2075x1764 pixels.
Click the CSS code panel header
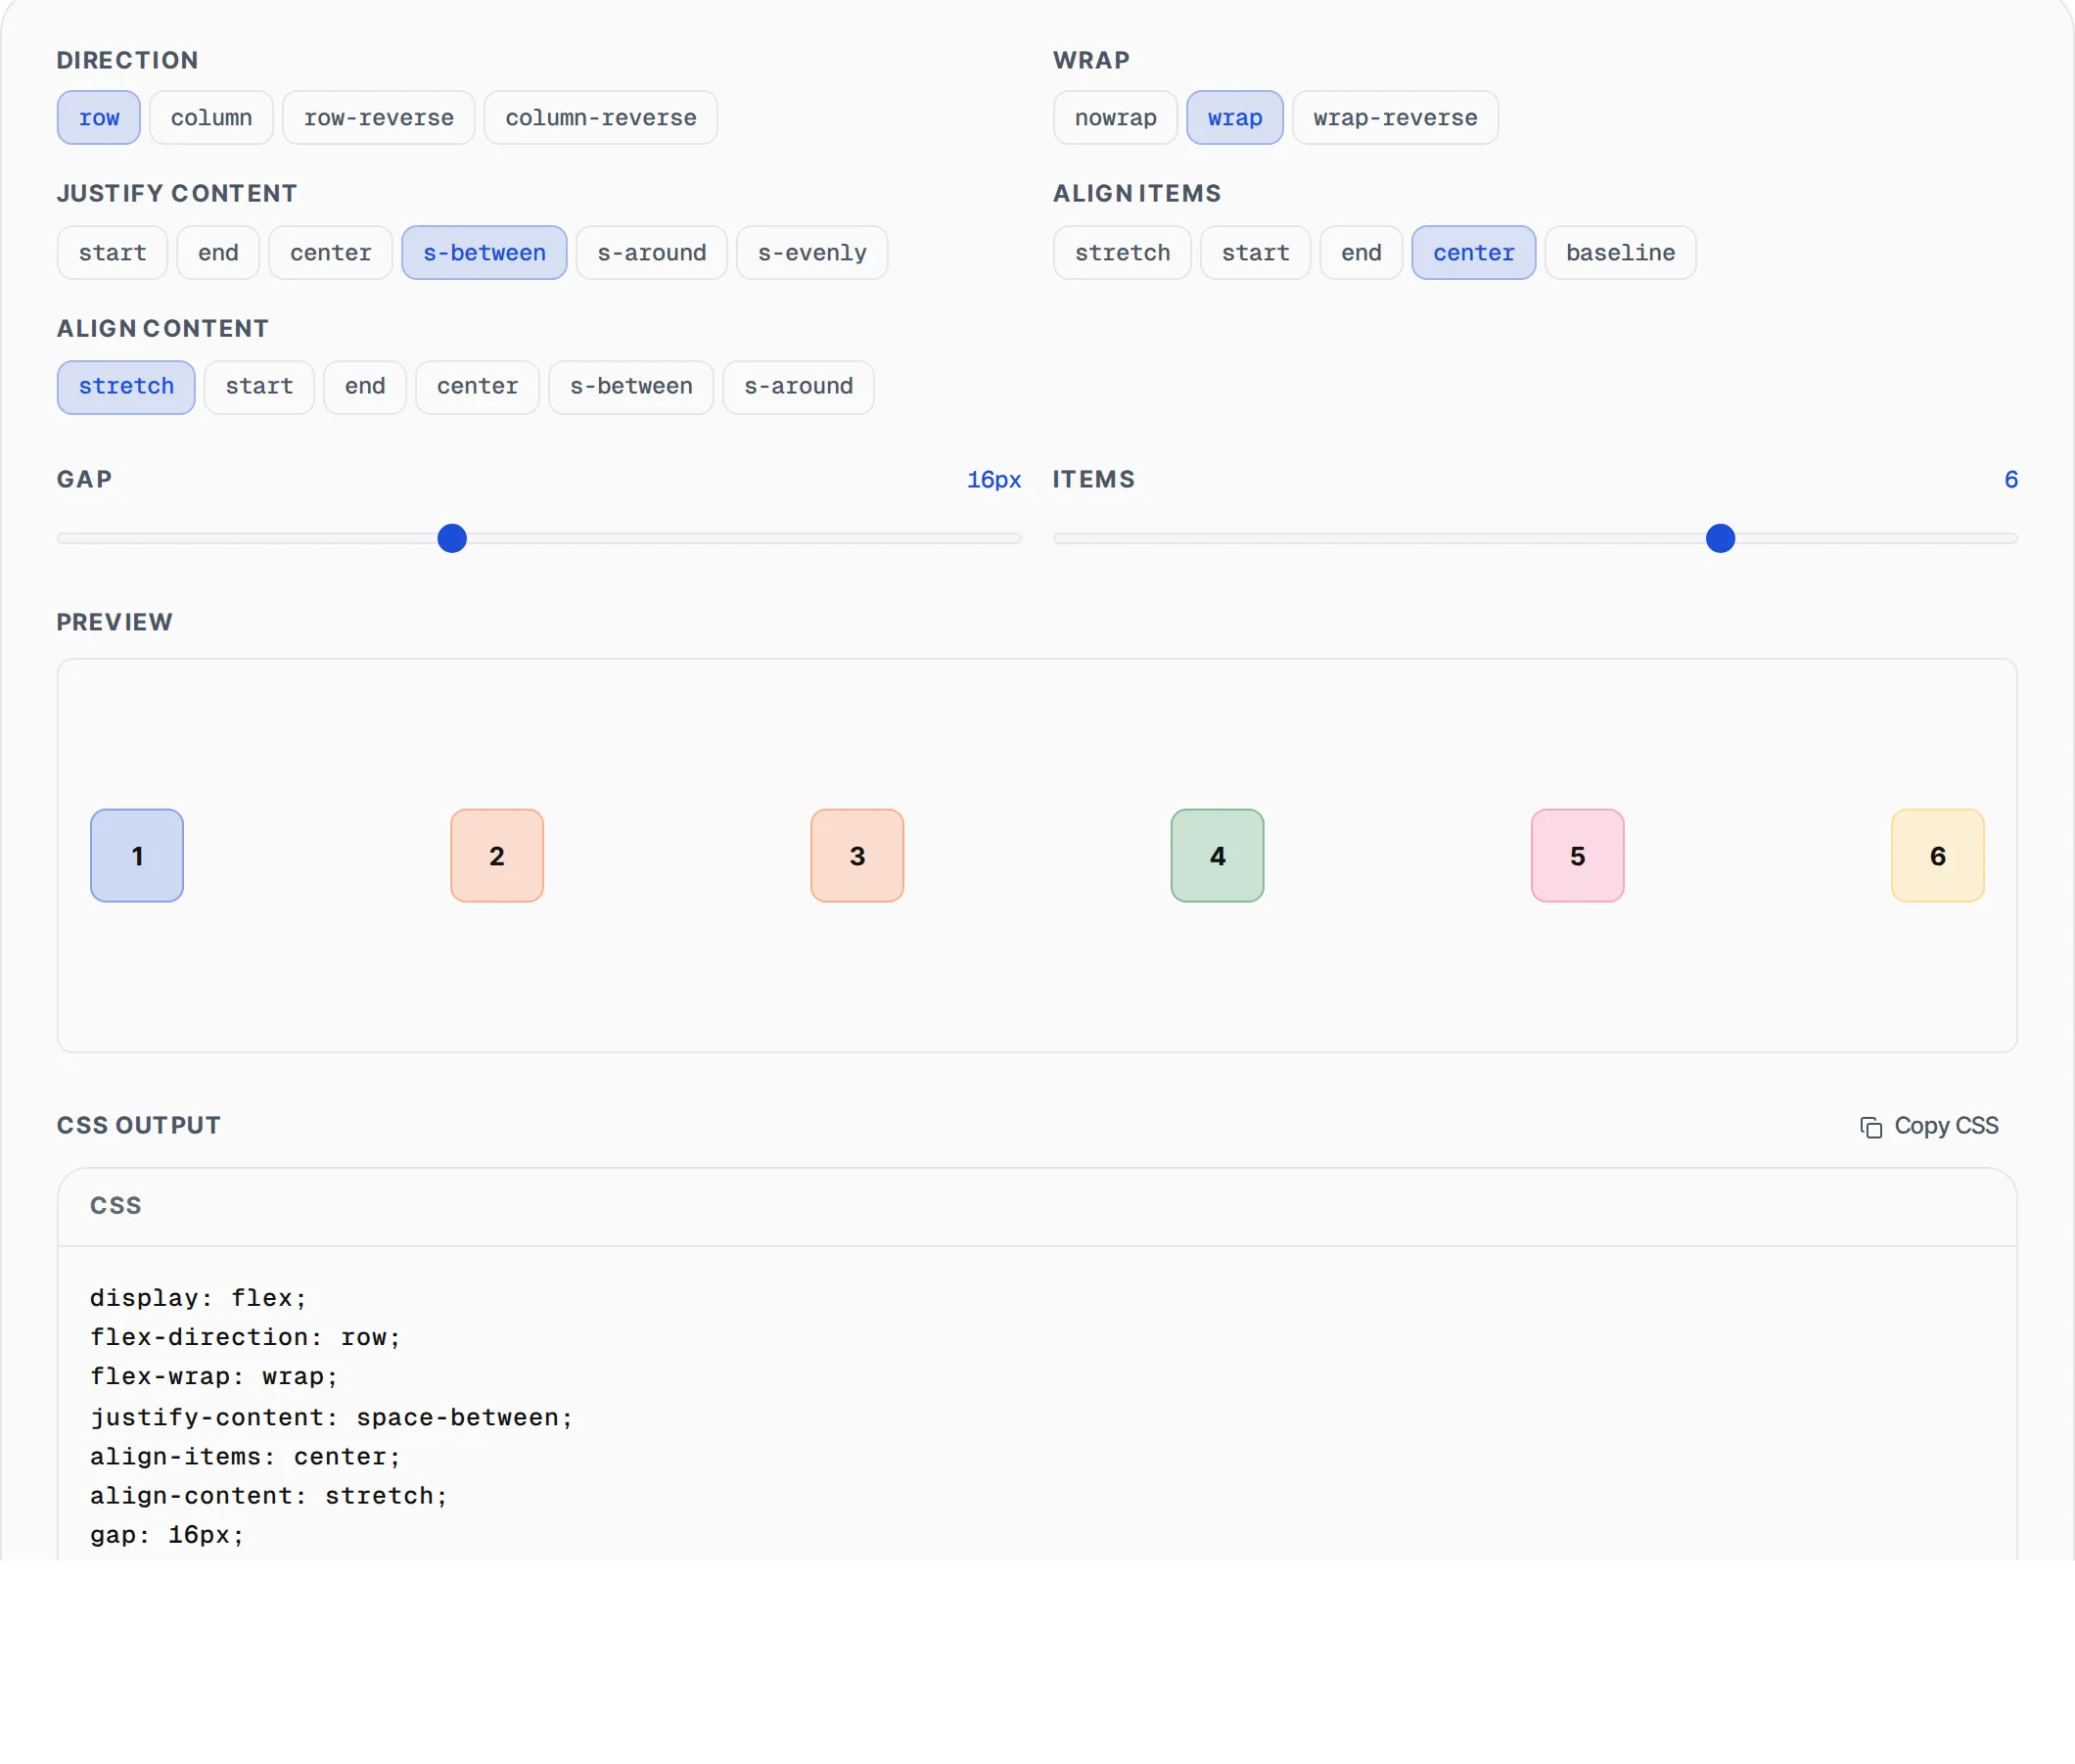[1037, 1207]
